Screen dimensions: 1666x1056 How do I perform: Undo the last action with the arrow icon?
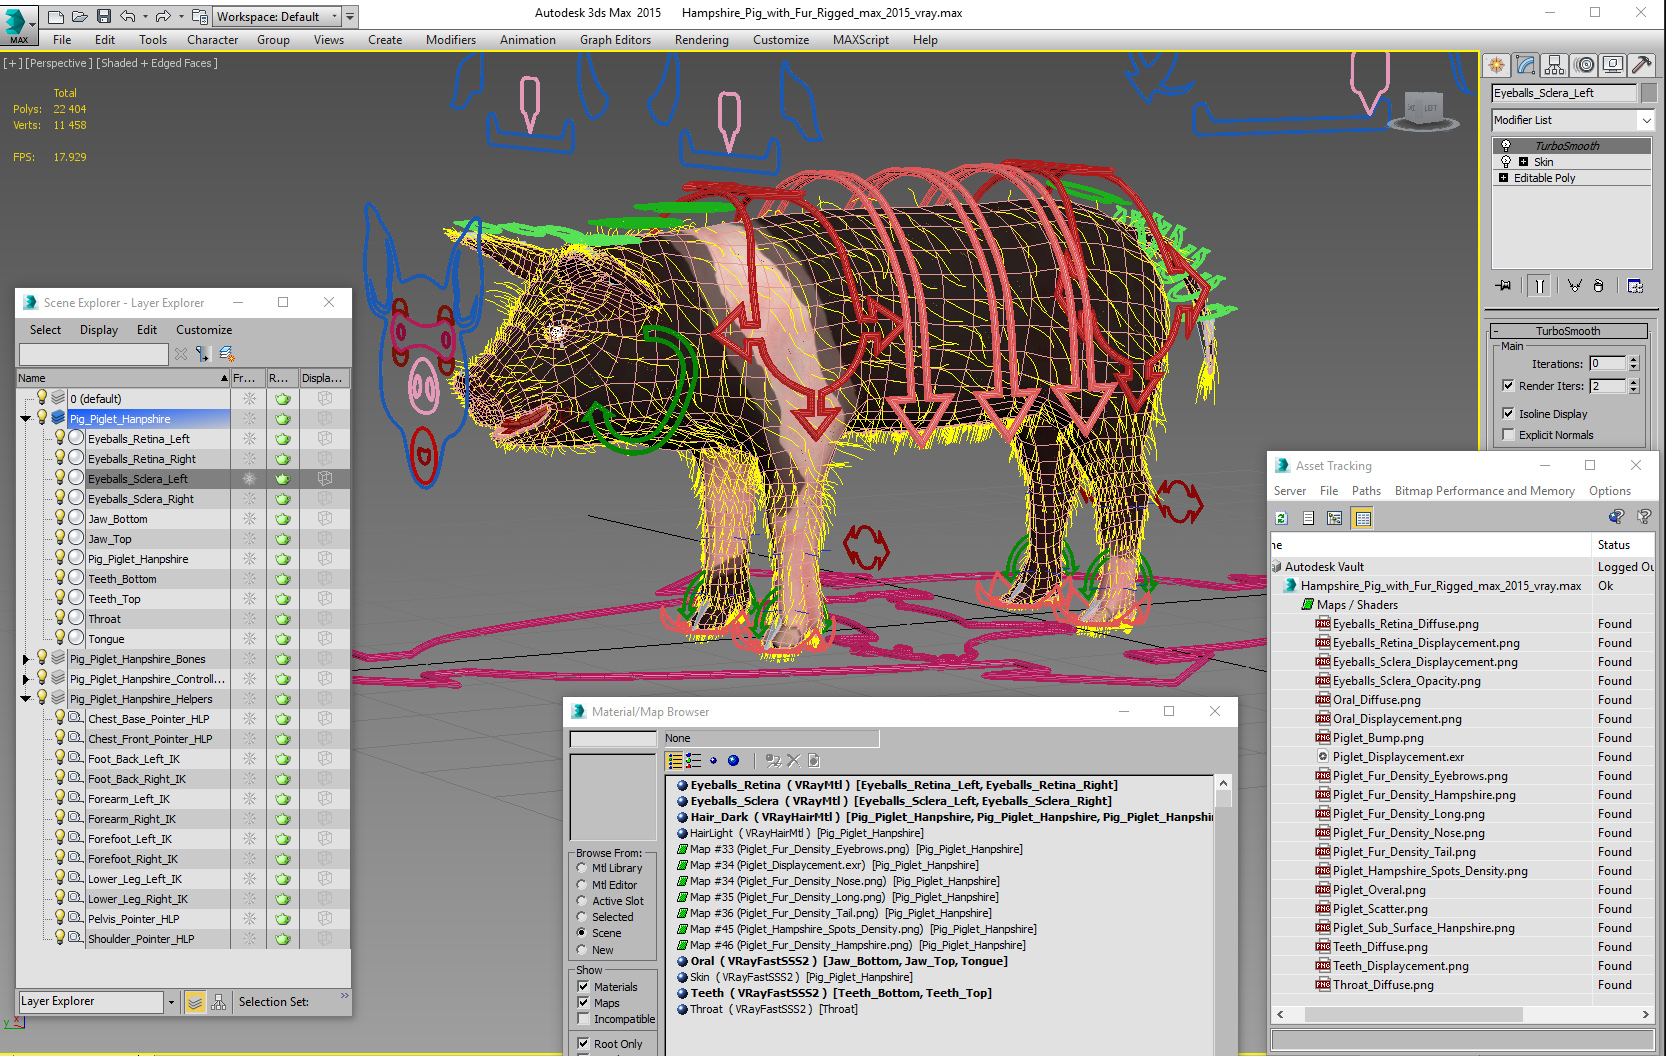click(127, 16)
